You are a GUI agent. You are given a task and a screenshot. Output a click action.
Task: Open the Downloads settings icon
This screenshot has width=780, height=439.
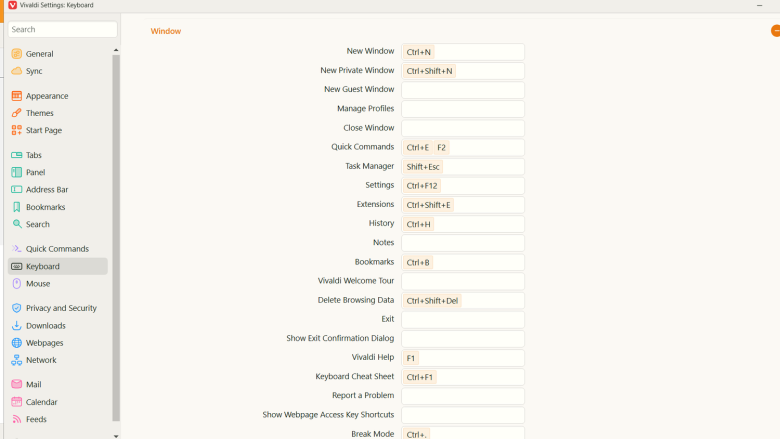pos(17,325)
